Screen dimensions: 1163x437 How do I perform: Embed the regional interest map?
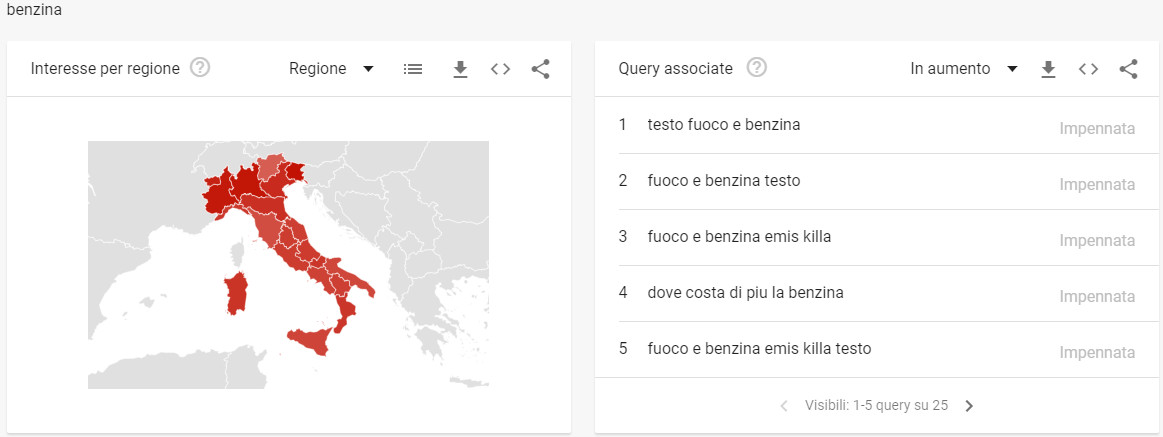[x=501, y=69]
